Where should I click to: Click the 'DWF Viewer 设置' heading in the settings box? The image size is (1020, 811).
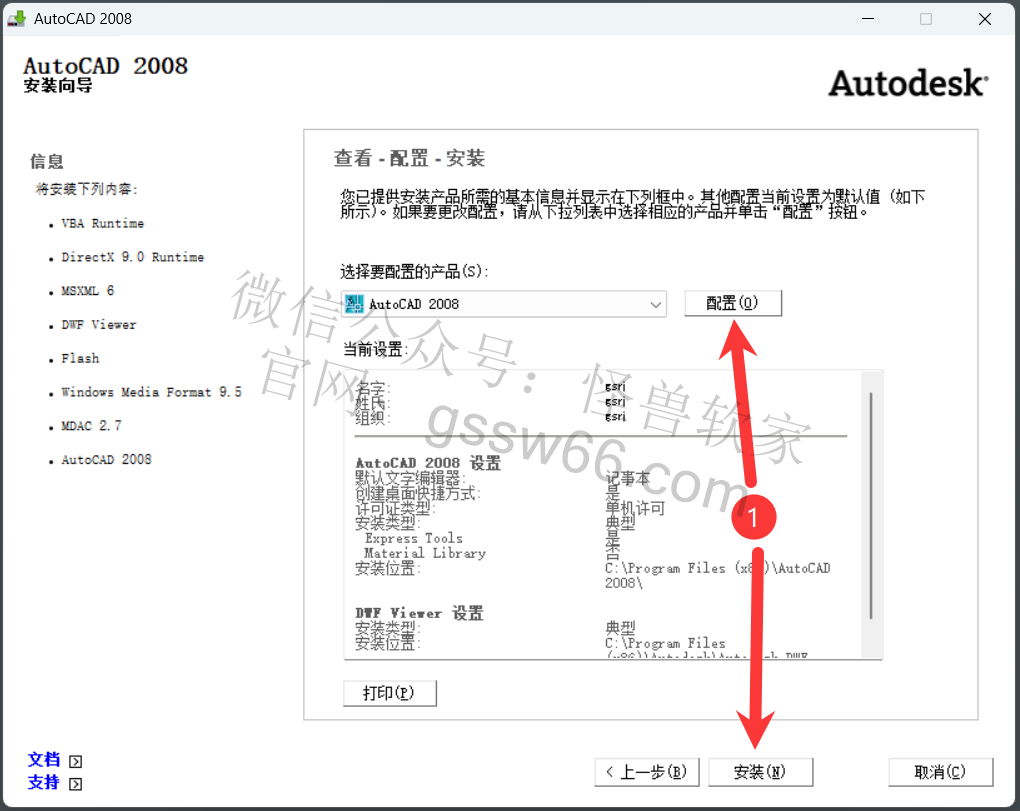pos(419,613)
